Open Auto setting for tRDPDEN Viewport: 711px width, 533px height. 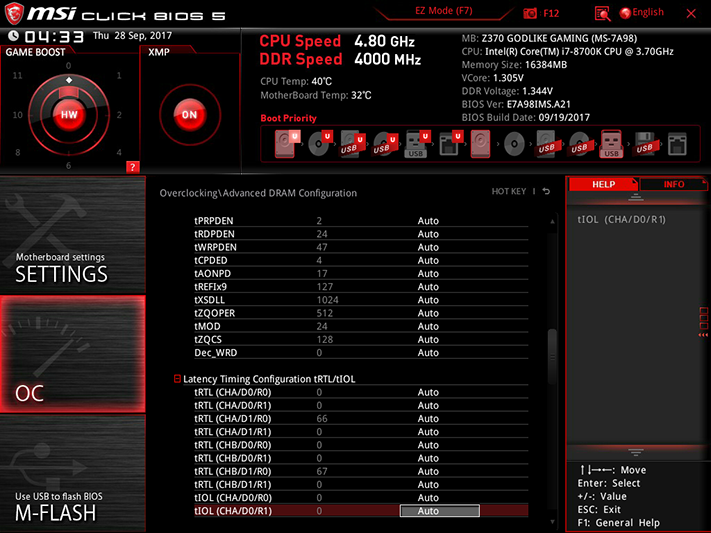coord(428,234)
